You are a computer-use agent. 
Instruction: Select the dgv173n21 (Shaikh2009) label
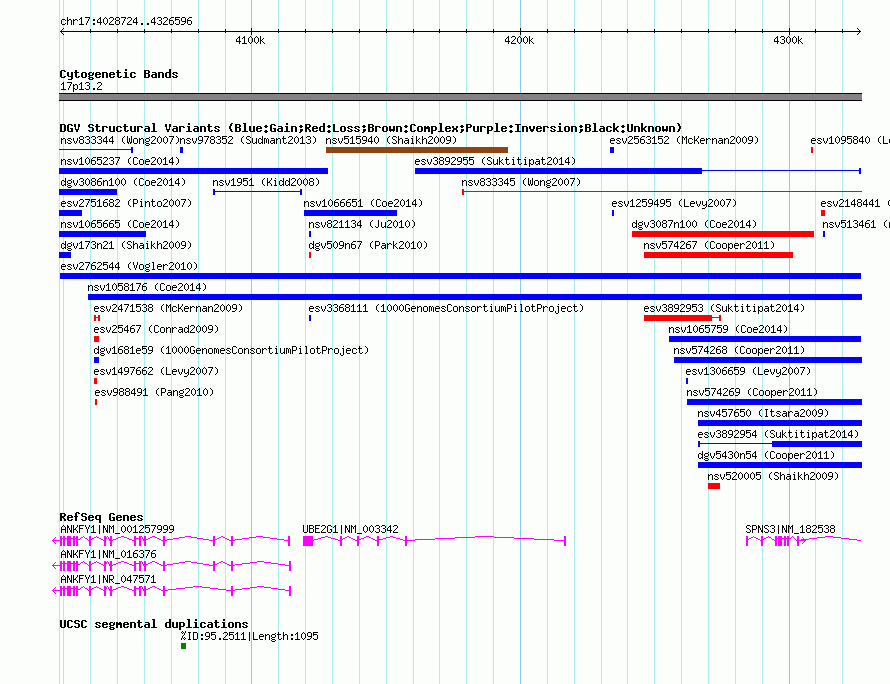point(126,245)
